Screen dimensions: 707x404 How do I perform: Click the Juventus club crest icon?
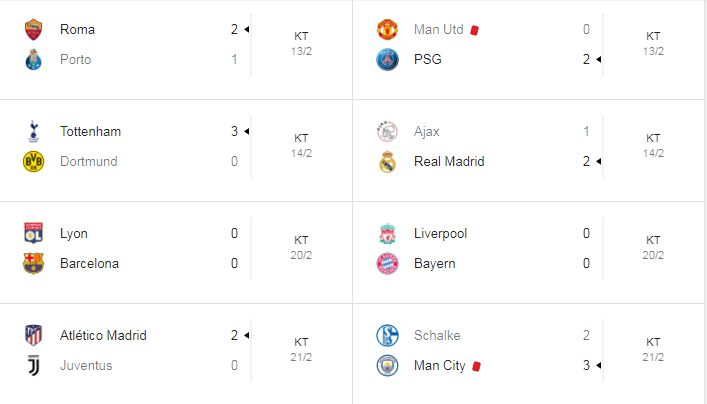33,366
